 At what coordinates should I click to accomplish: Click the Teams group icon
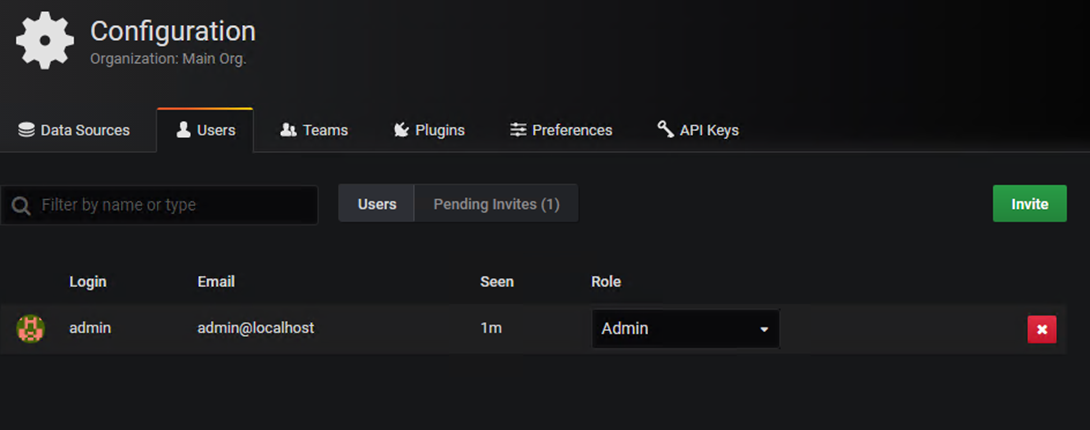pyautogui.click(x=288, y=130)
